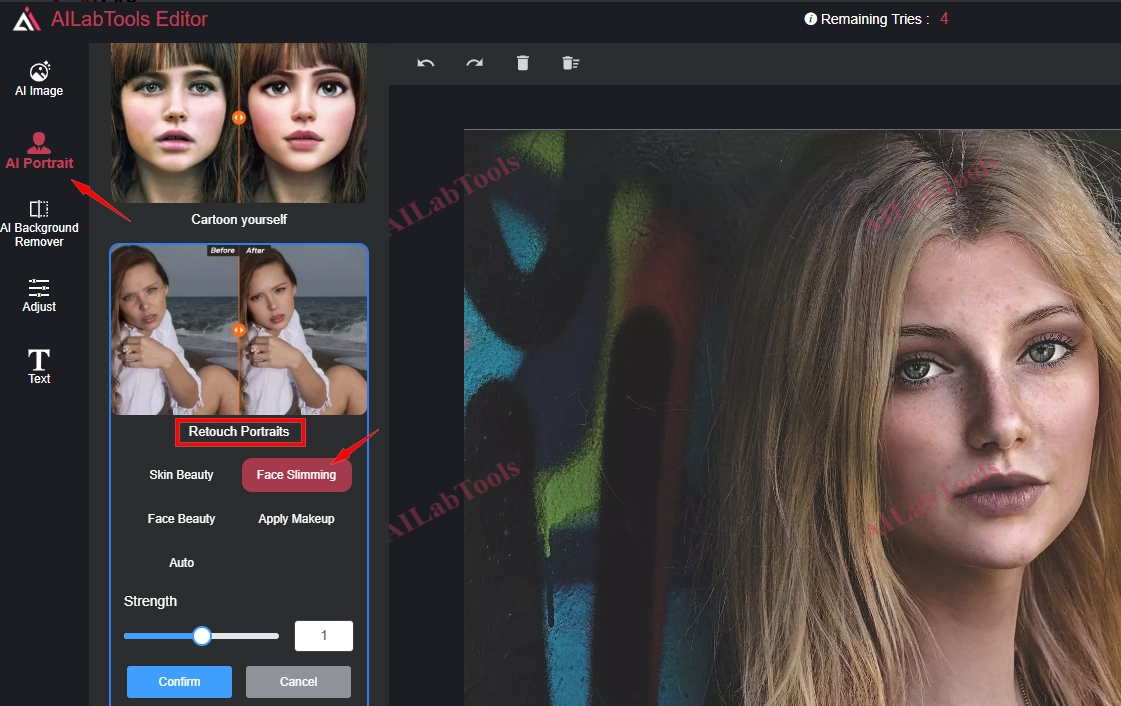Select the Auto retouch option
This screenshot has width=1121, height=706.
pos(181,563)
